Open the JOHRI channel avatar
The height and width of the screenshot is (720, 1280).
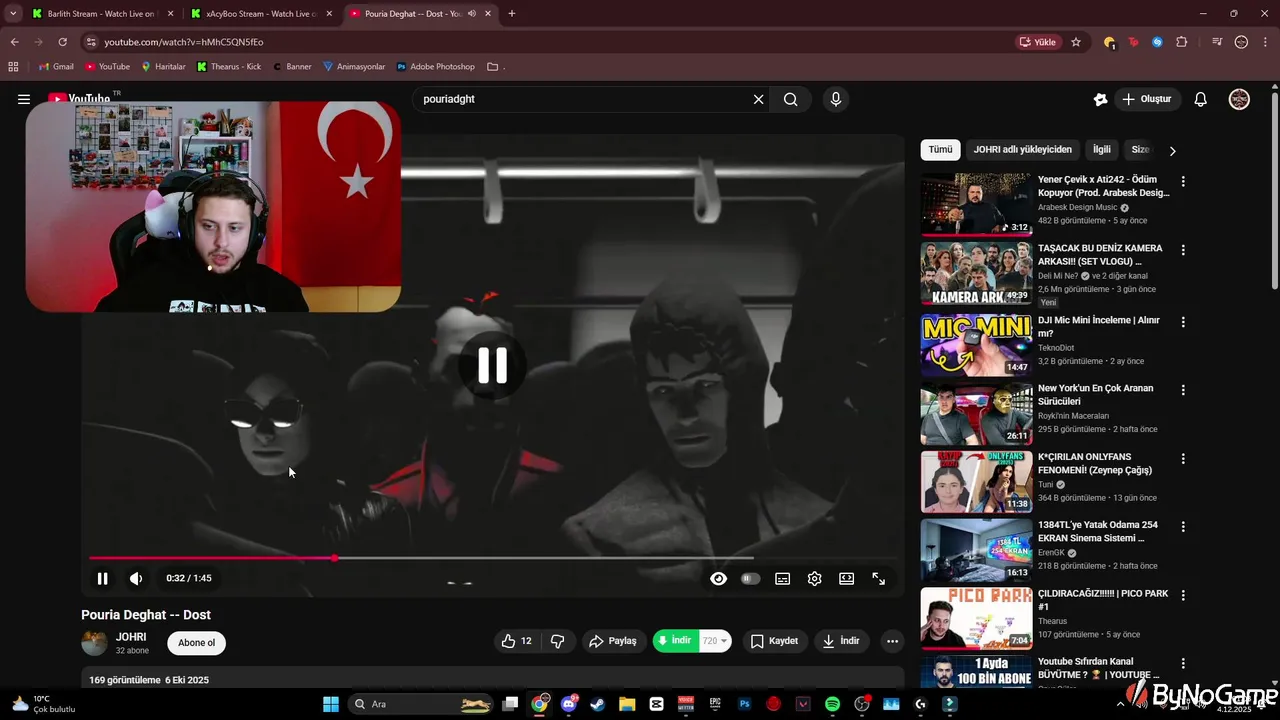click(94, 643)
